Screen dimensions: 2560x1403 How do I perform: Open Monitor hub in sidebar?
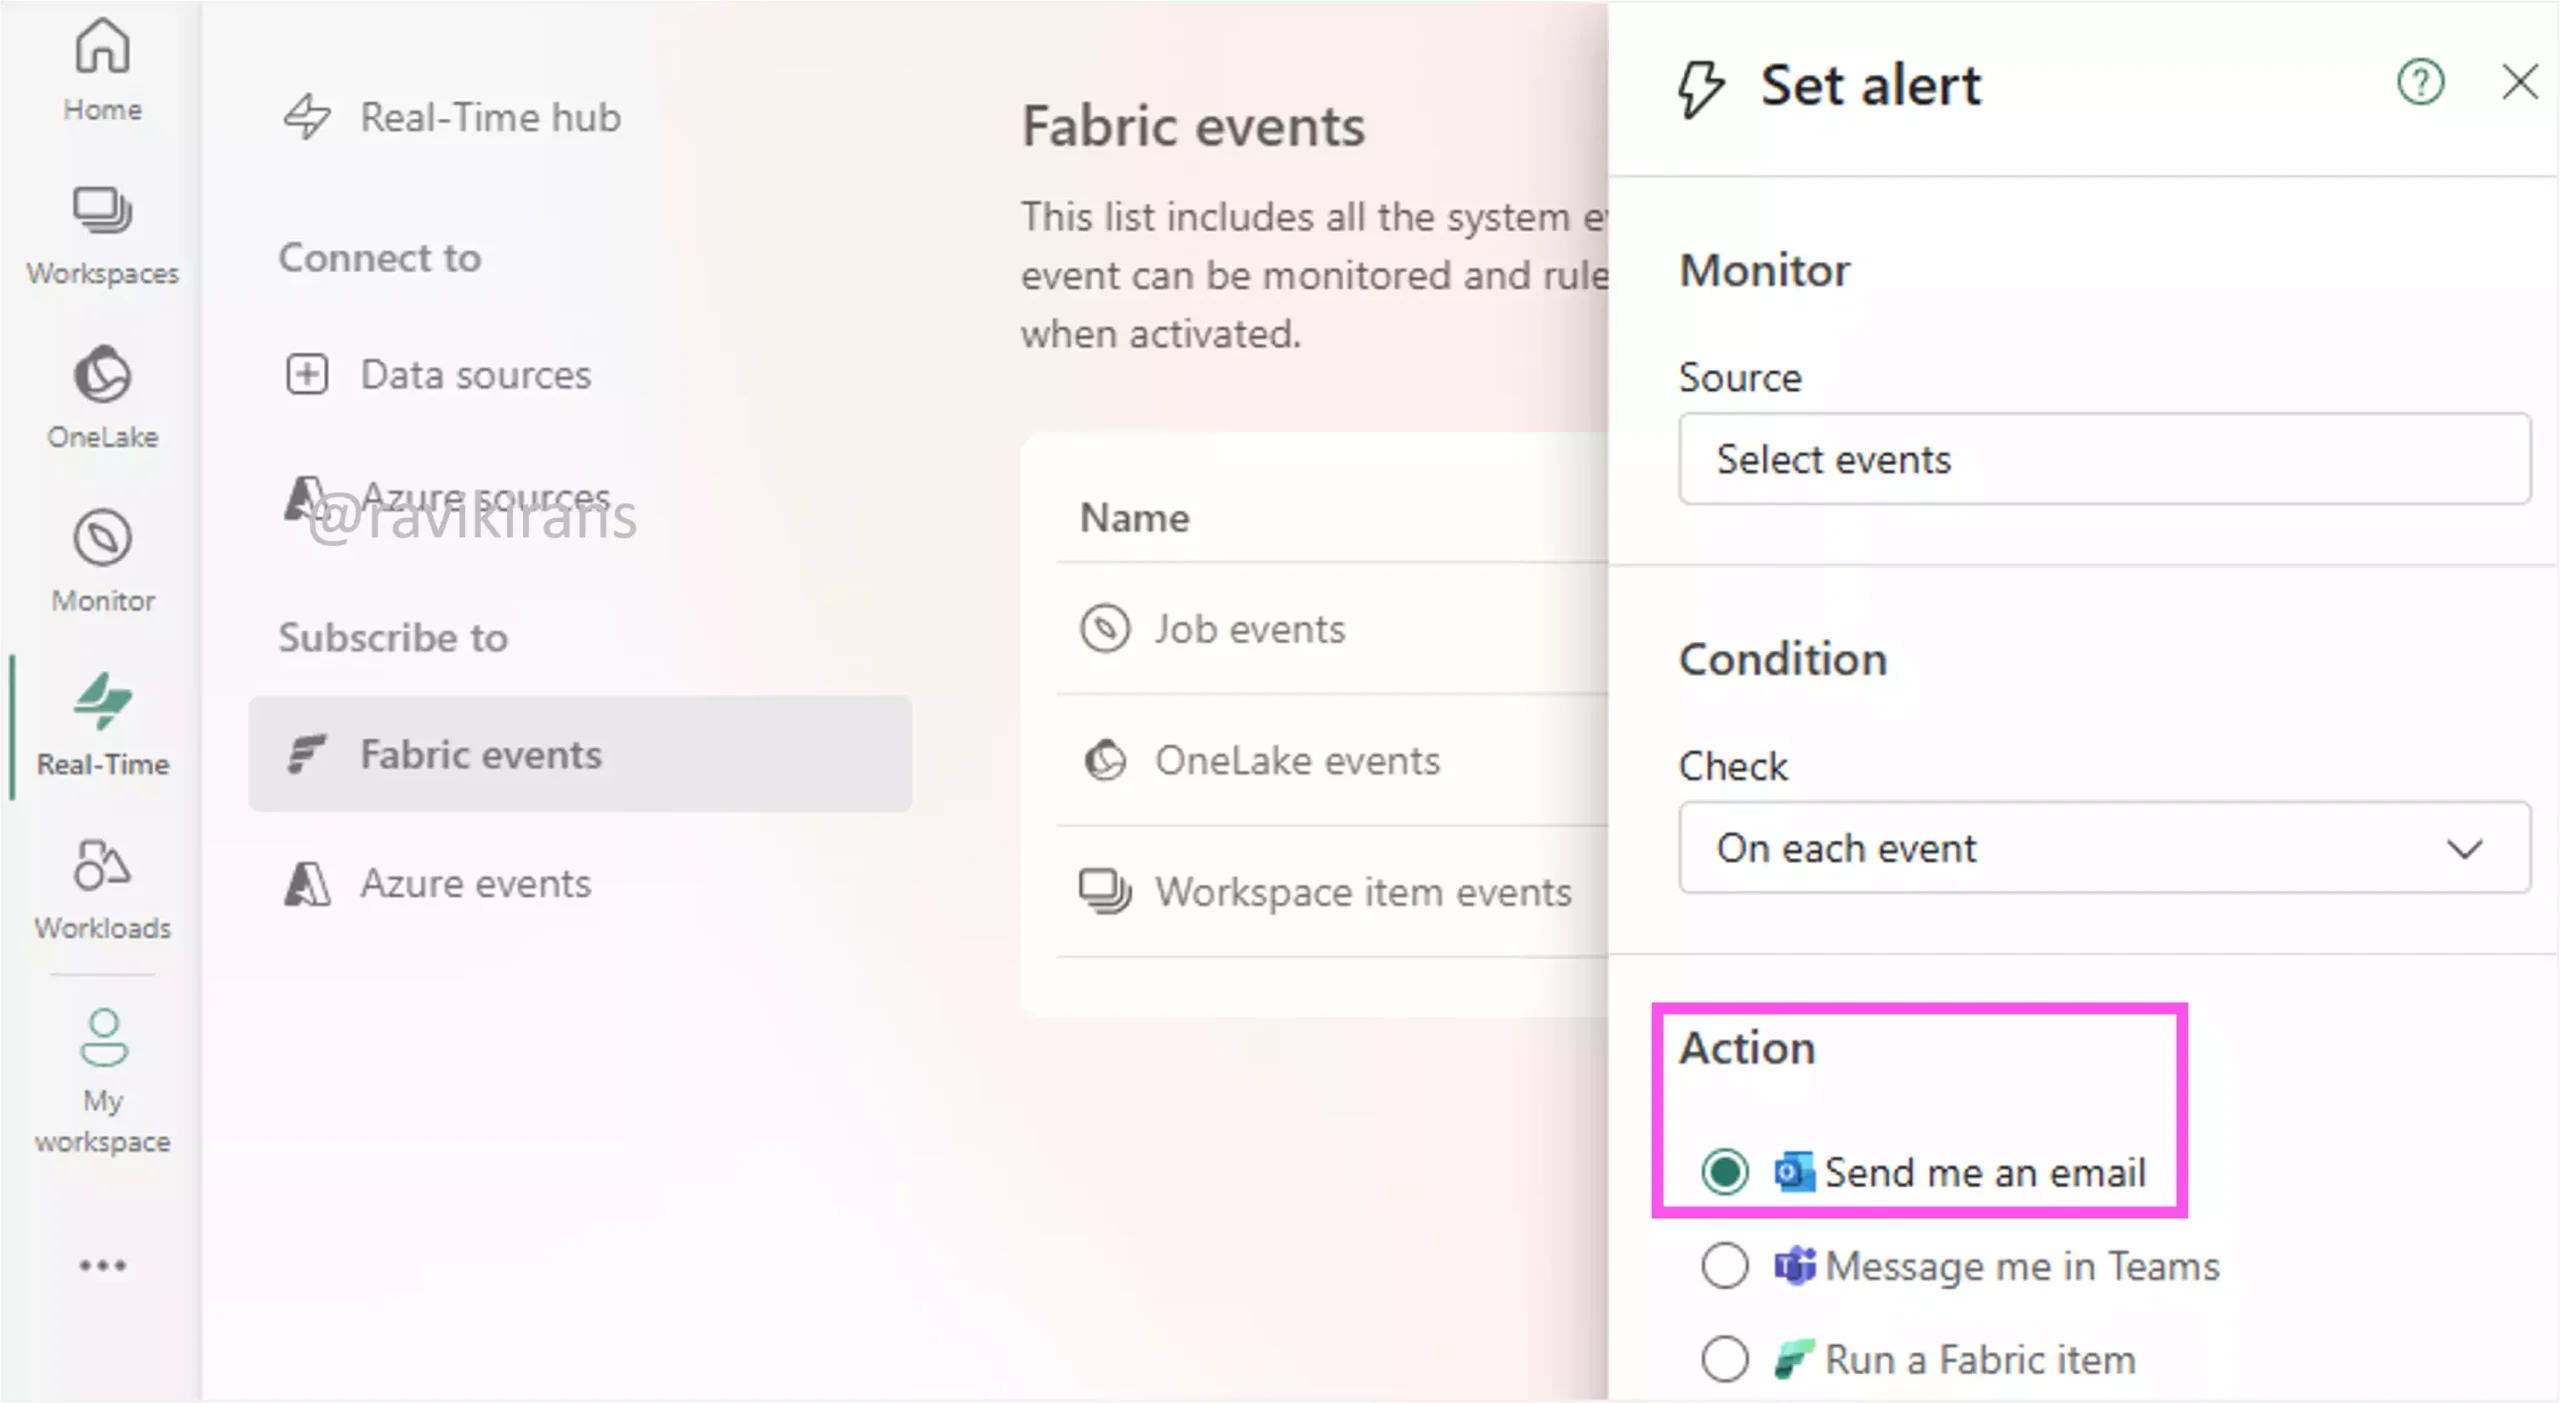pyautogui.click(x=102, y=561)
